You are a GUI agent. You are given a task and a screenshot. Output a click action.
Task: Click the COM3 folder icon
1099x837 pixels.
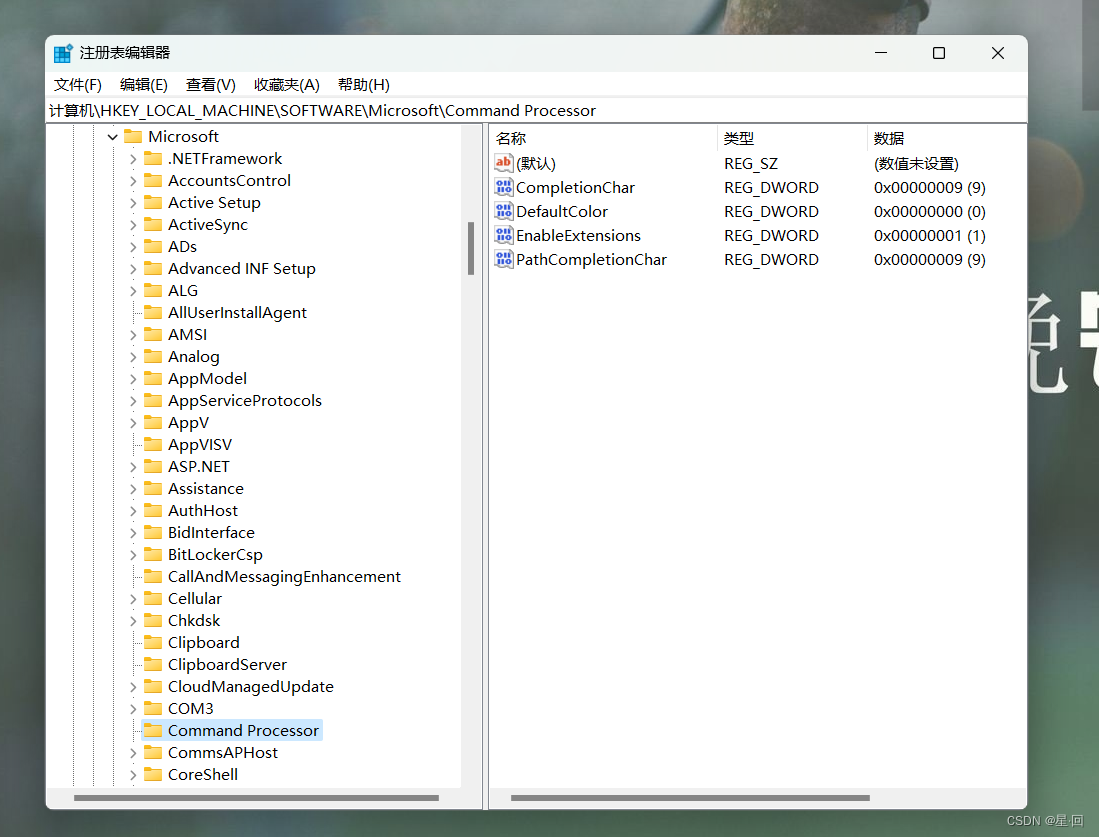[x=153, y=708]
